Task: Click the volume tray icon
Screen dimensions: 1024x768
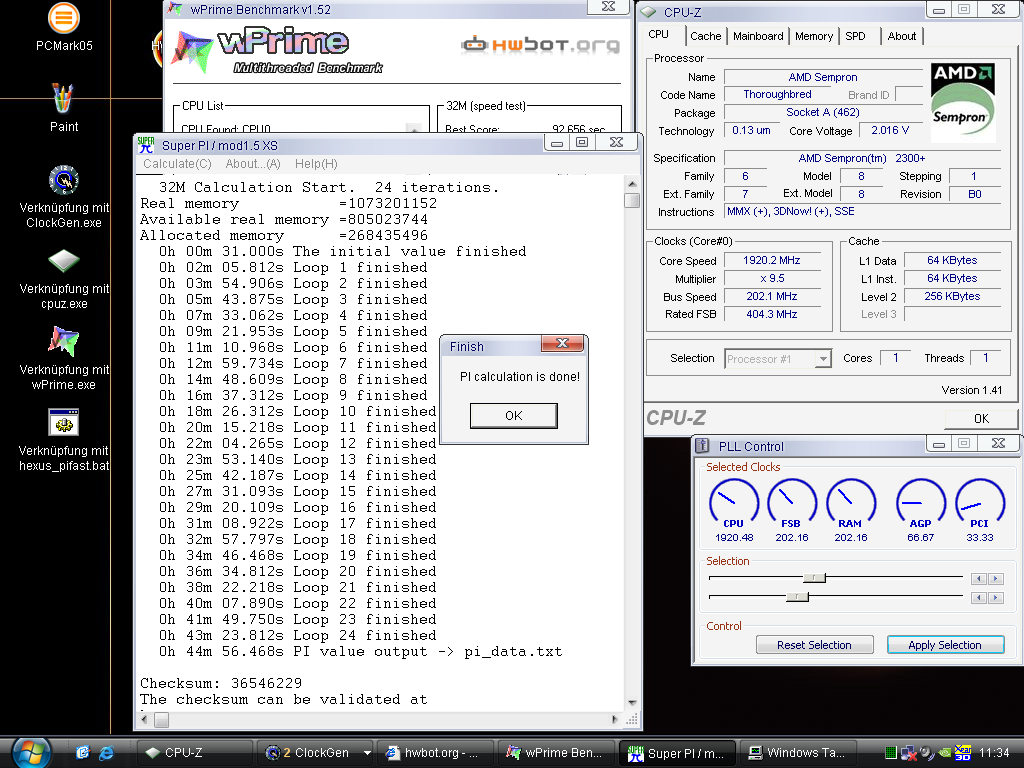Action: [x=927, y=753]
